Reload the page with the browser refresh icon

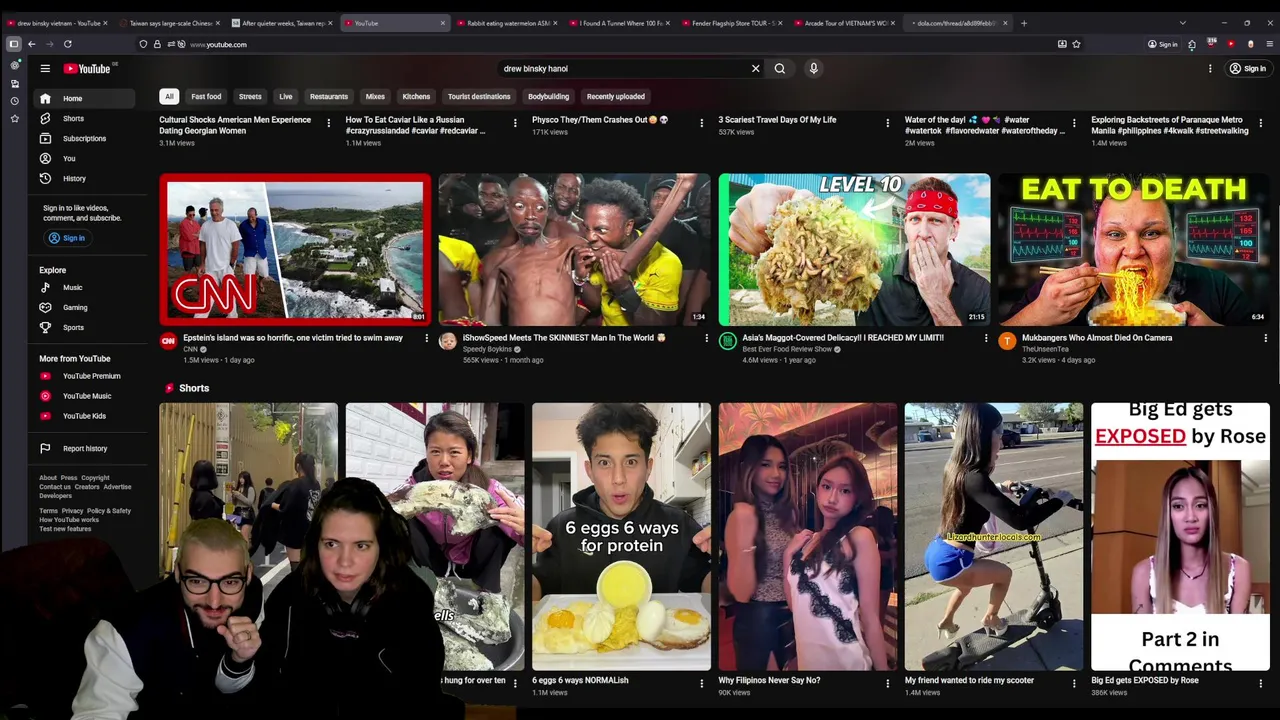pos(67,44)
